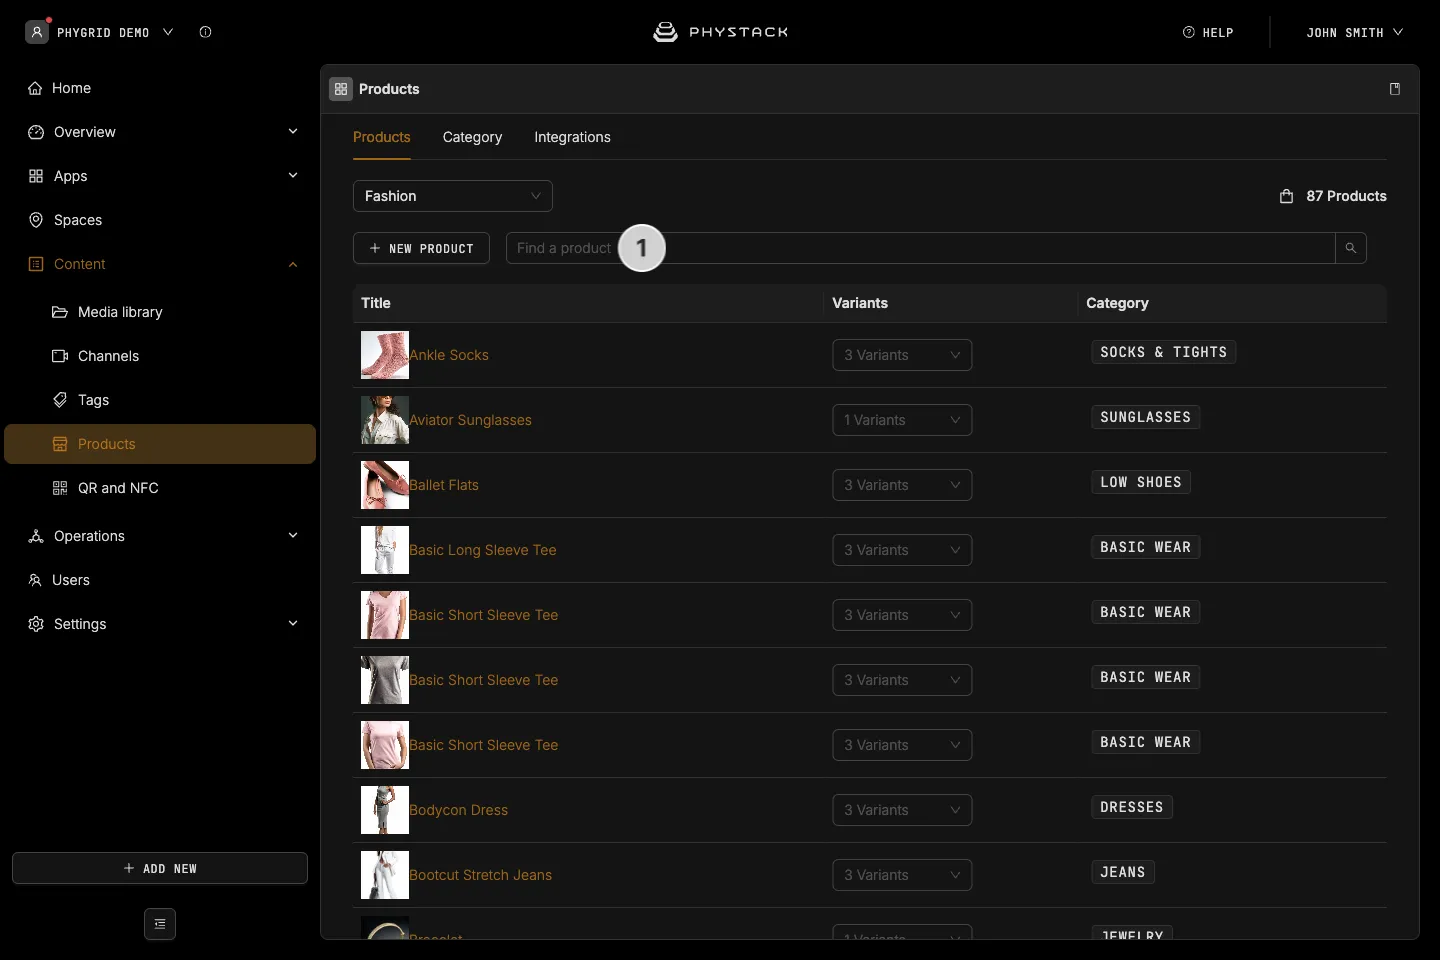1440x960 pixels.
Task: Click the Users icon in sidebar
Action: [x=36, y=580]
